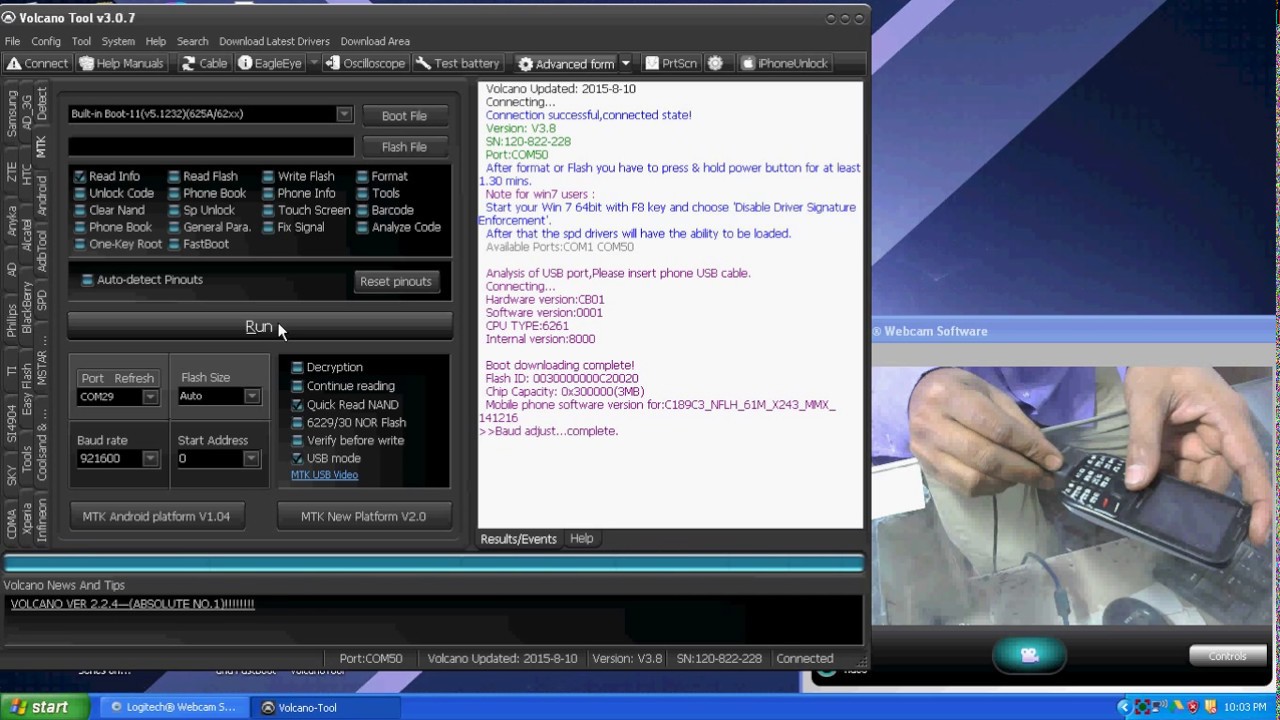Click the Reset pinouts button
The image size is (1280, 720).
pos(396,282)
